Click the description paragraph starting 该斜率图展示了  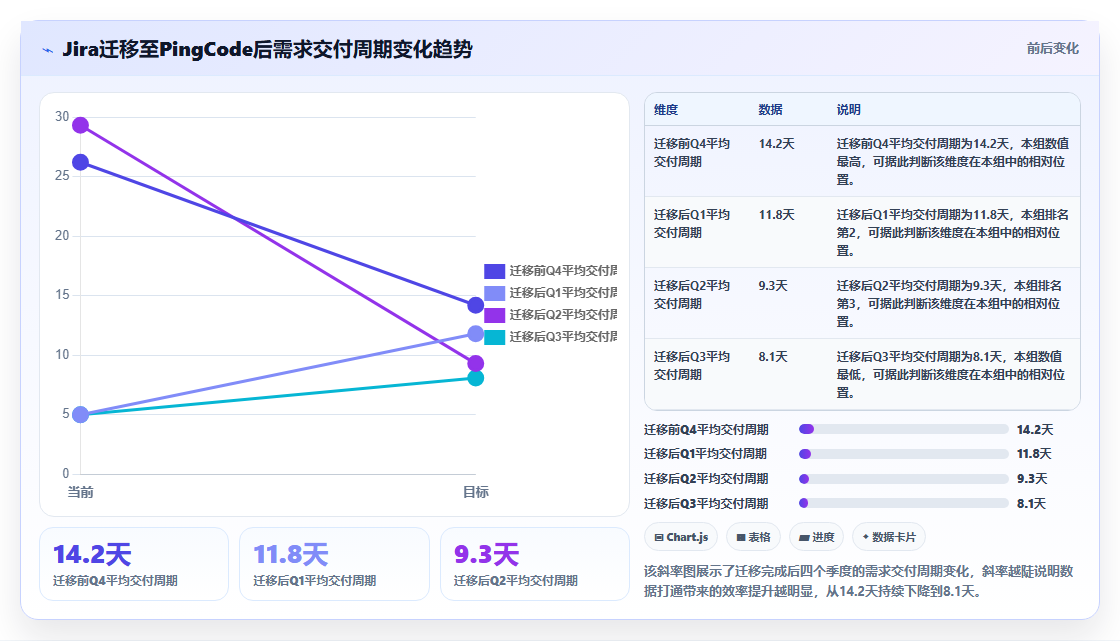(x=859, y=581)
